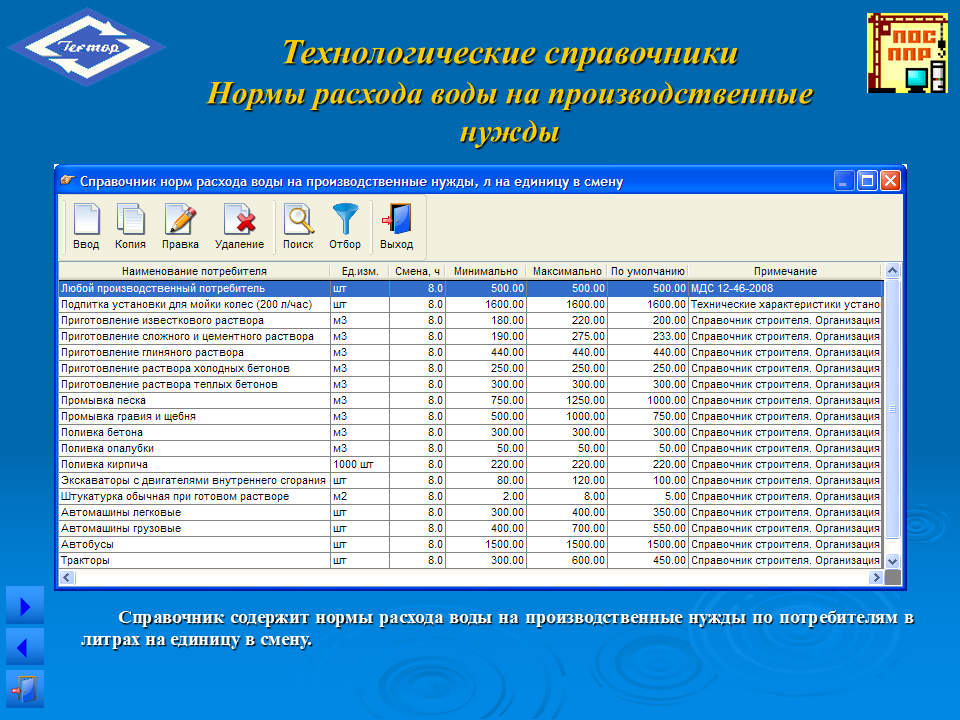Select row Экскаваторы с двигателями внутреннего сгорания
Viewport: 960px width, 720px height.
(x=470, y=480)
